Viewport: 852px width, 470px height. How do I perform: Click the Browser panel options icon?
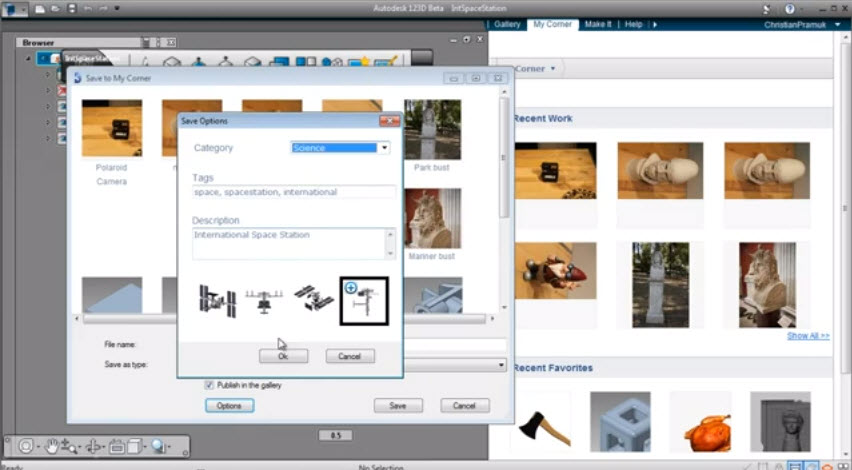pos(146,42)
